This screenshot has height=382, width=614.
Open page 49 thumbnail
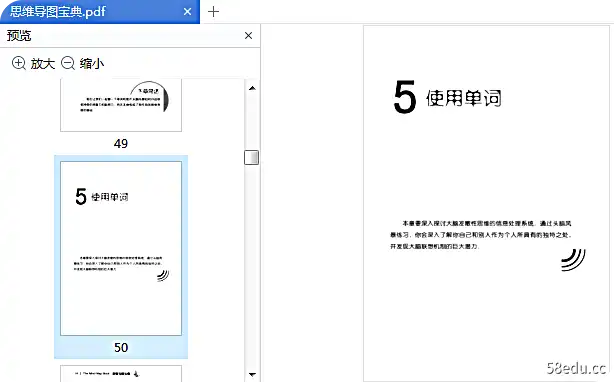[x=121, y=105]
